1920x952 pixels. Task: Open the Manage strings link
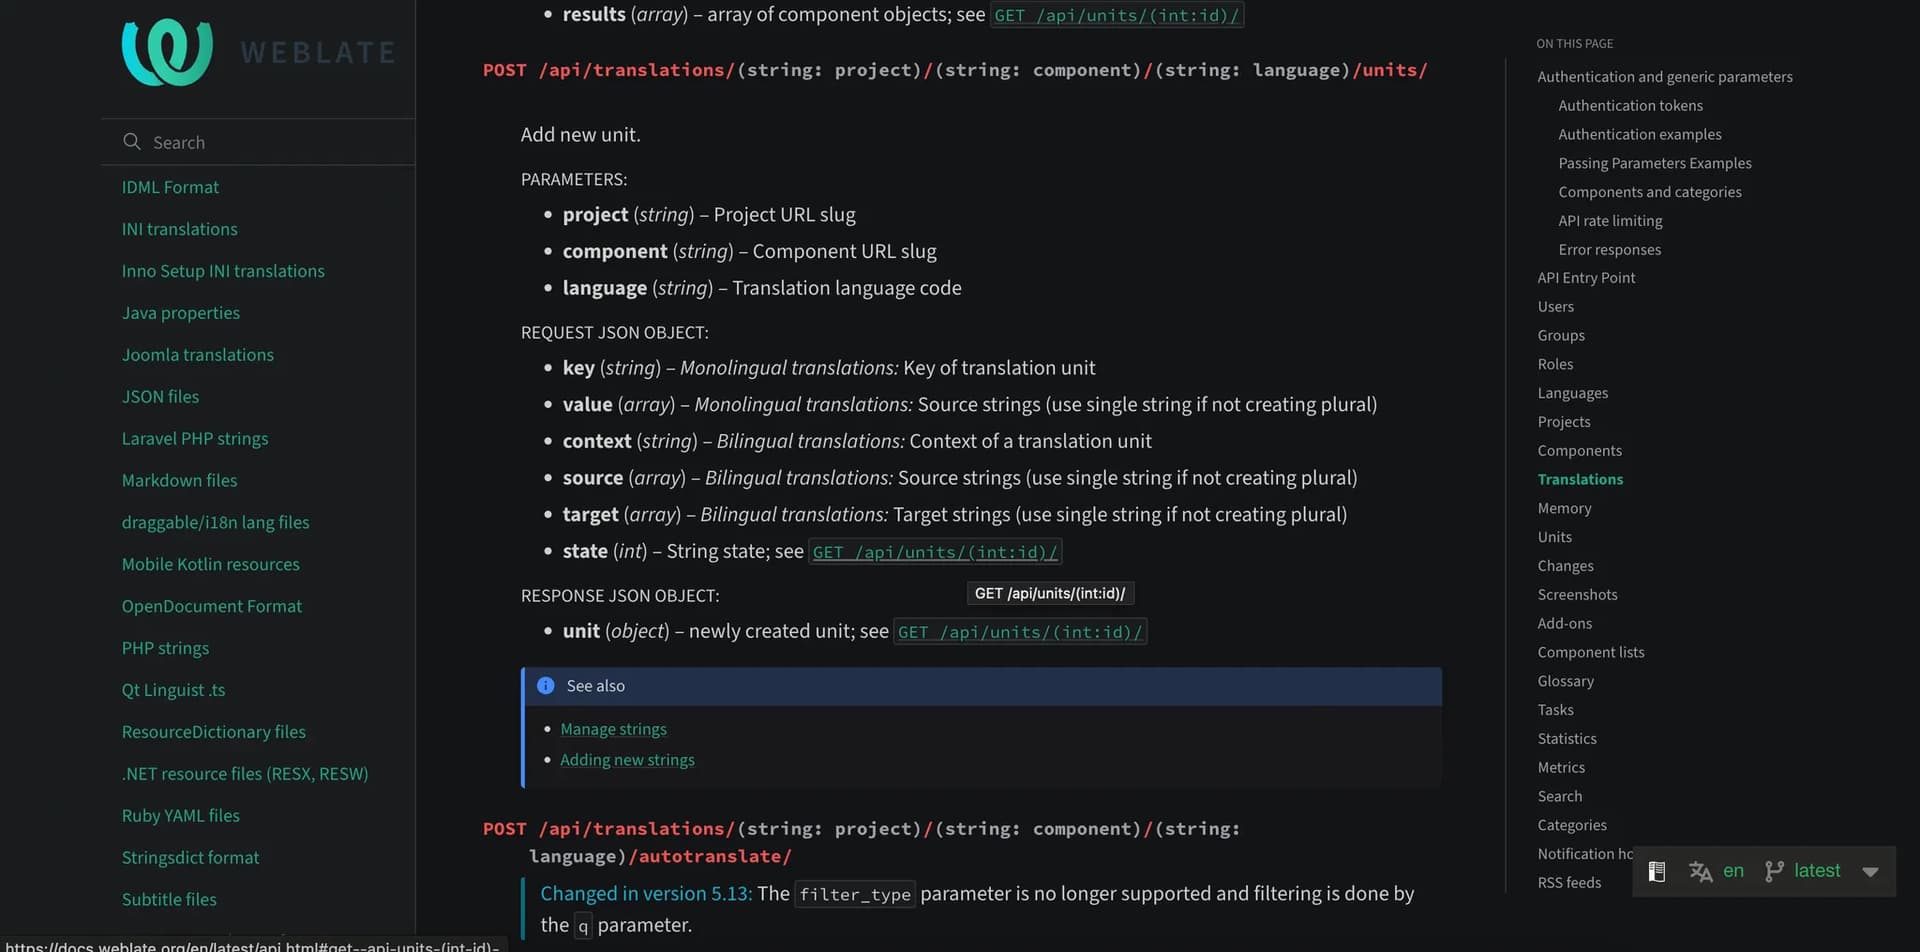[613, 729]
